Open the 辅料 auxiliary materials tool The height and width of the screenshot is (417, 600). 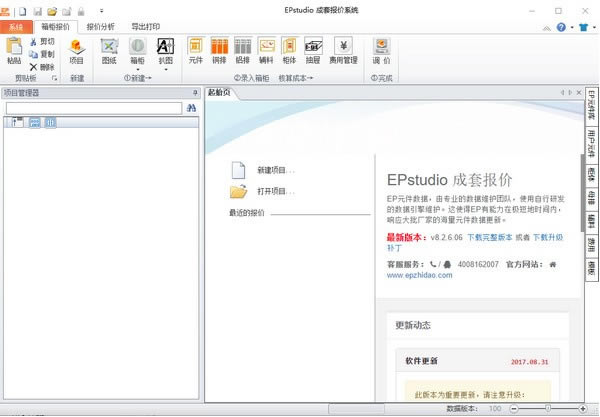pos(266,50)
